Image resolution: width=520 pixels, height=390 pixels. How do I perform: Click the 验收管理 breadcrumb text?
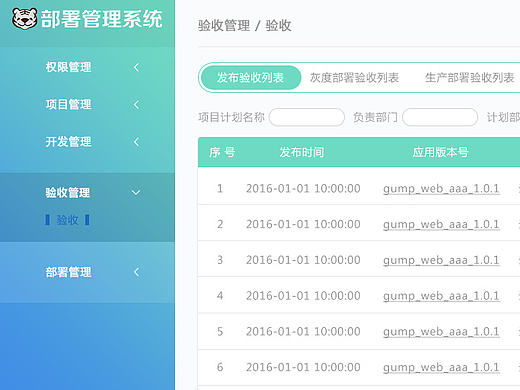[224, 26]
